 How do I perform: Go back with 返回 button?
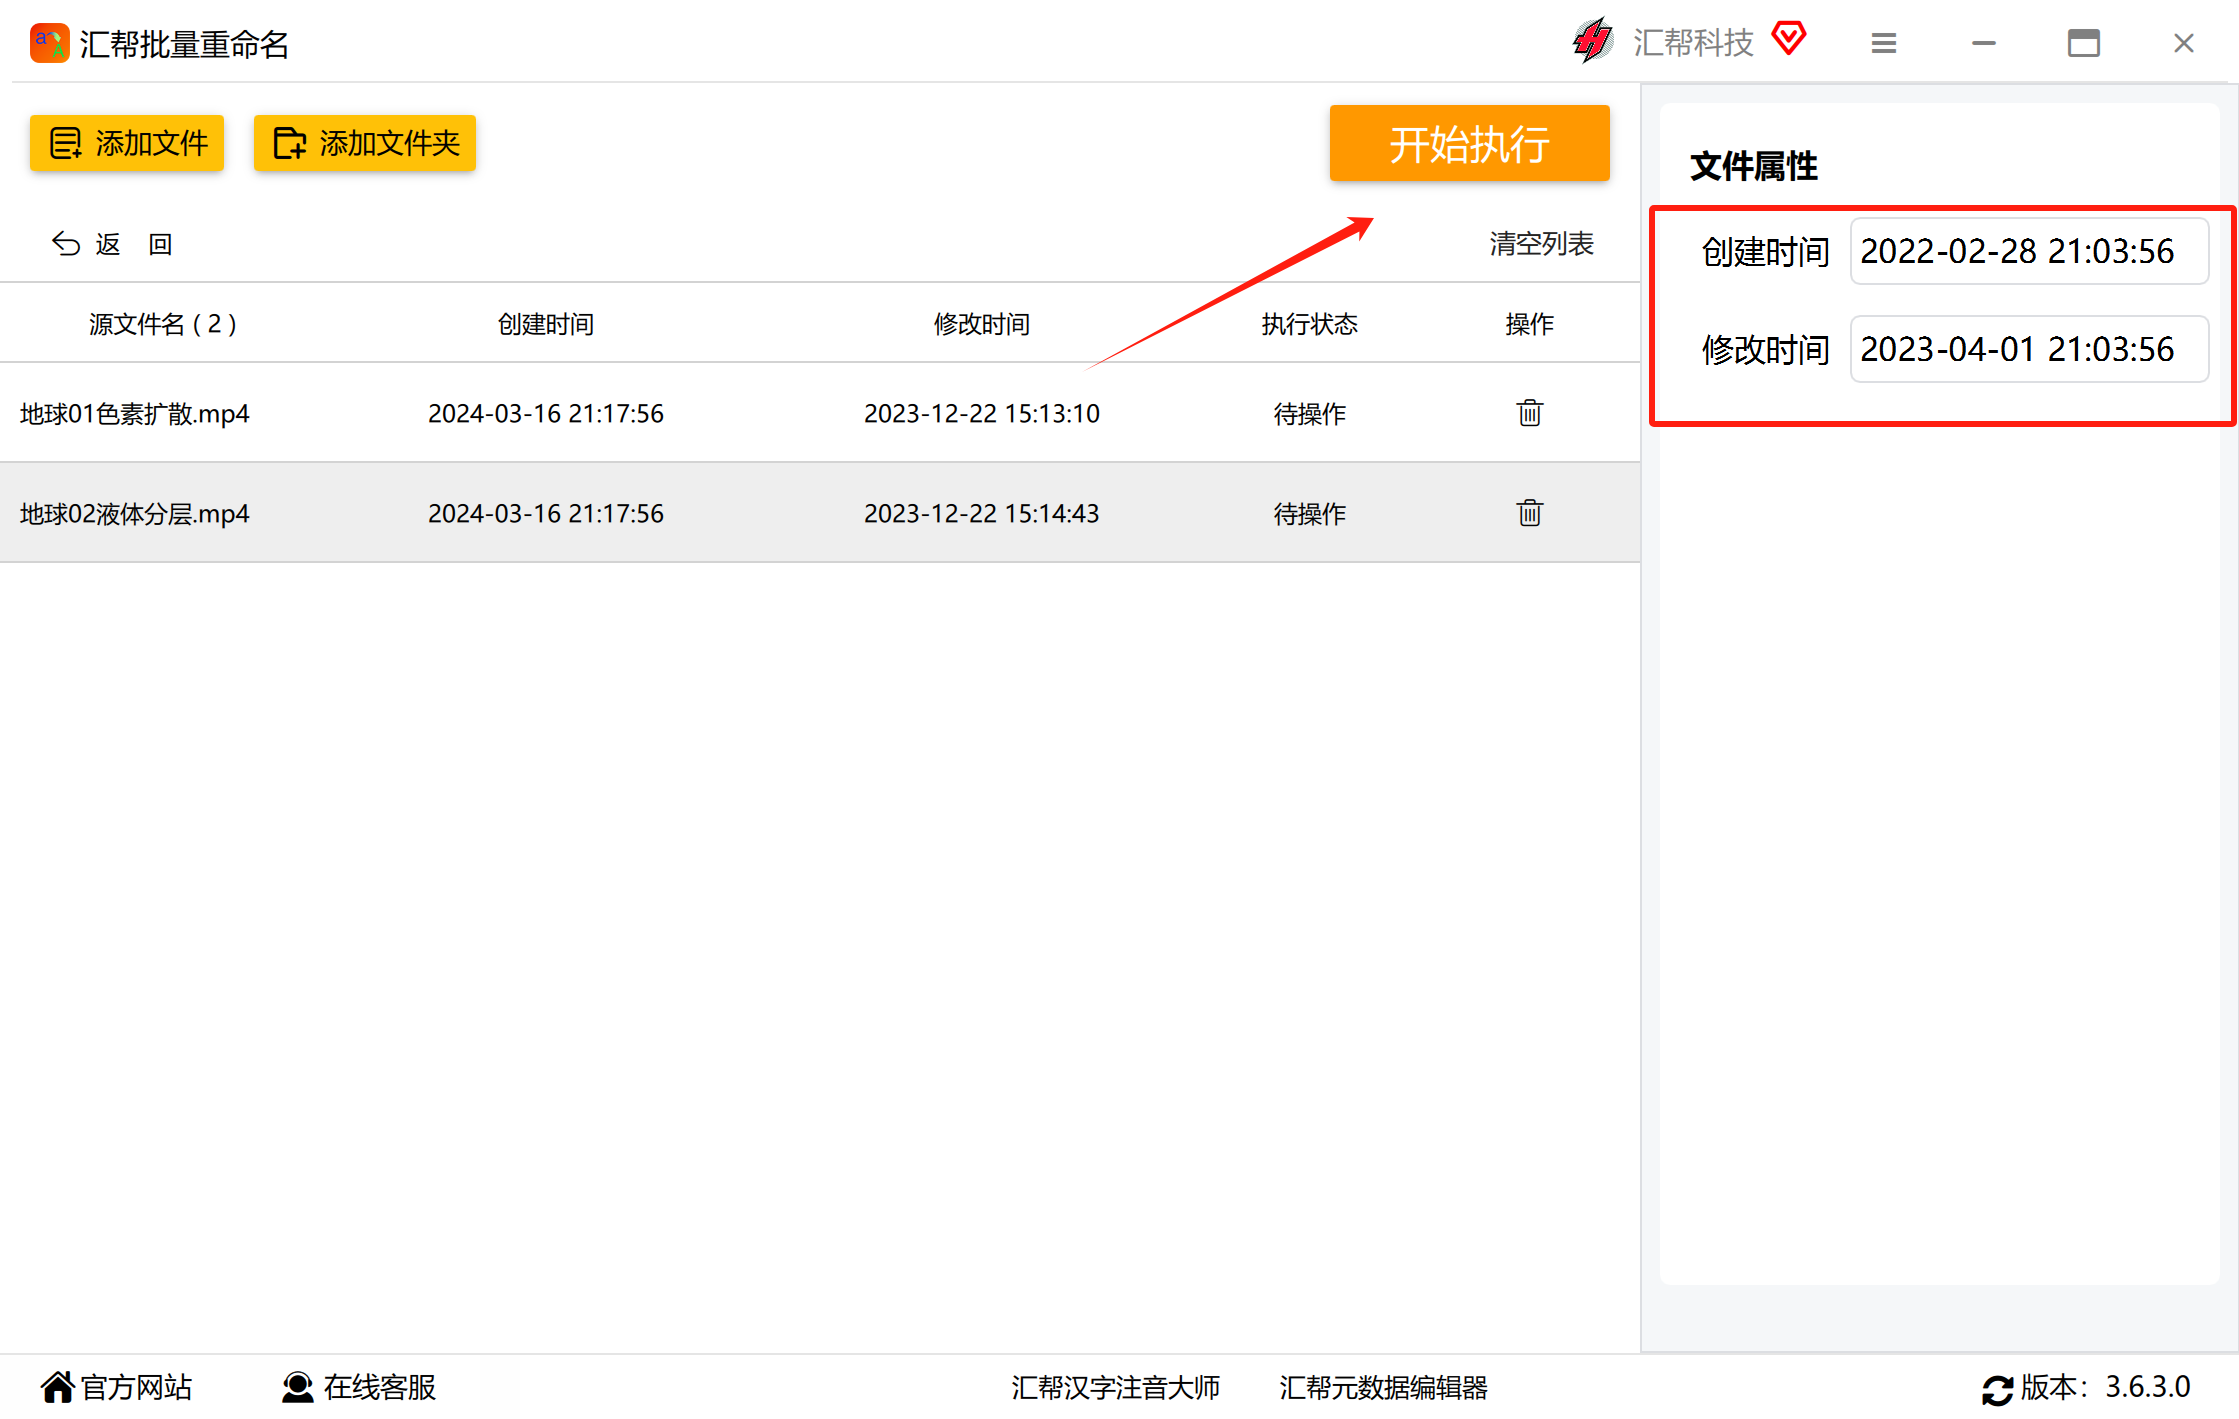(x=113, y=244)
